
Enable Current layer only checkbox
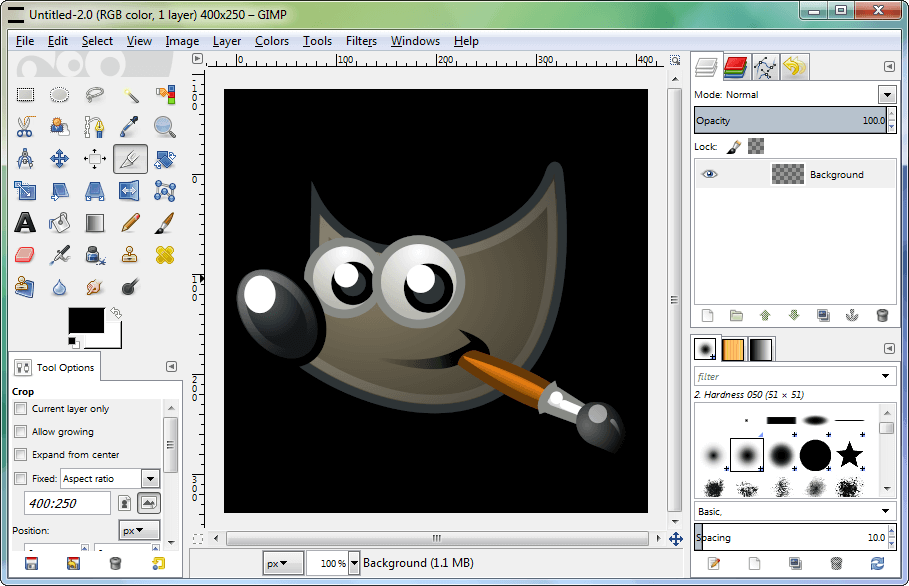coord(20,409)
